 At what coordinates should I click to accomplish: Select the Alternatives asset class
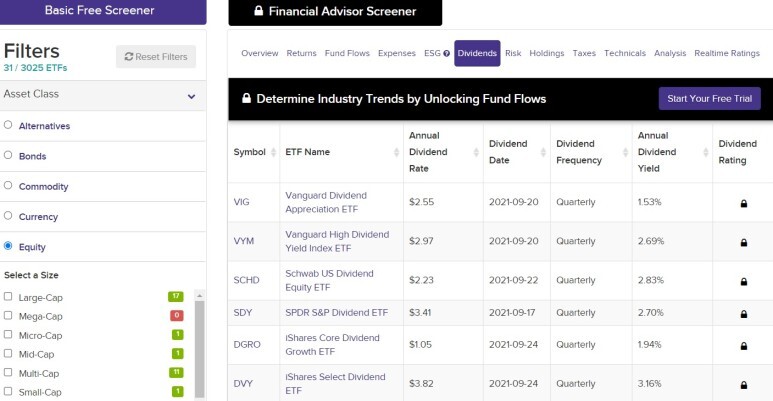click(x=8, y=125)
